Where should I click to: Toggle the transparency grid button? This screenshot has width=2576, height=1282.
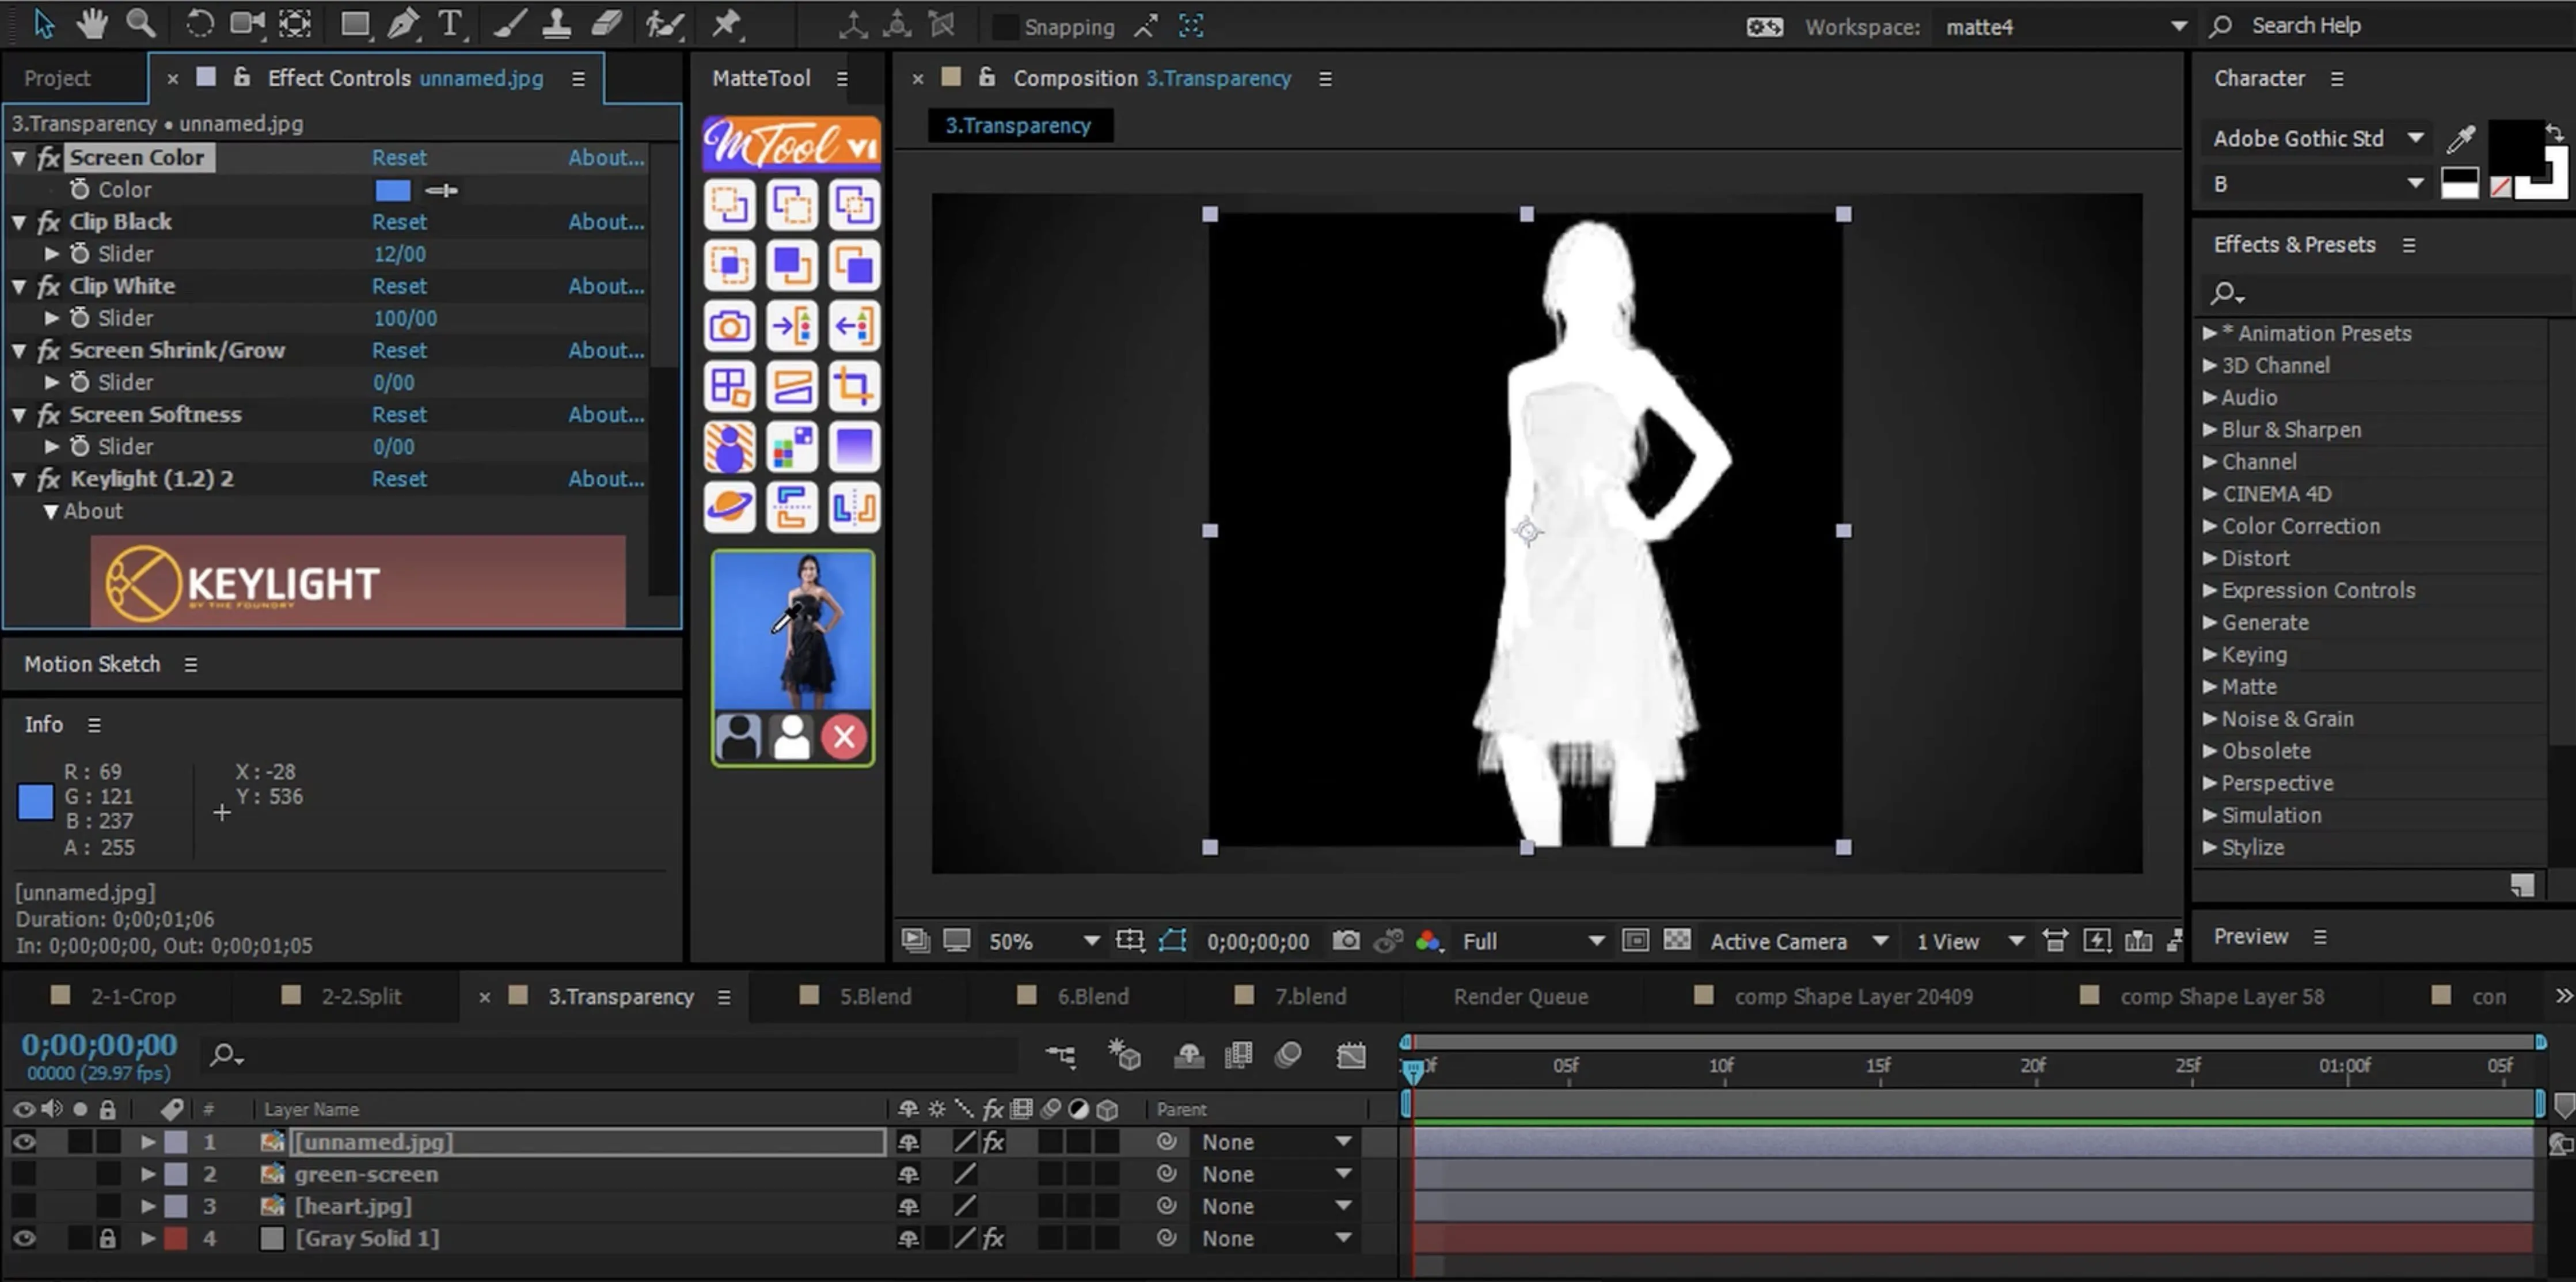[x=1677, y=941]
